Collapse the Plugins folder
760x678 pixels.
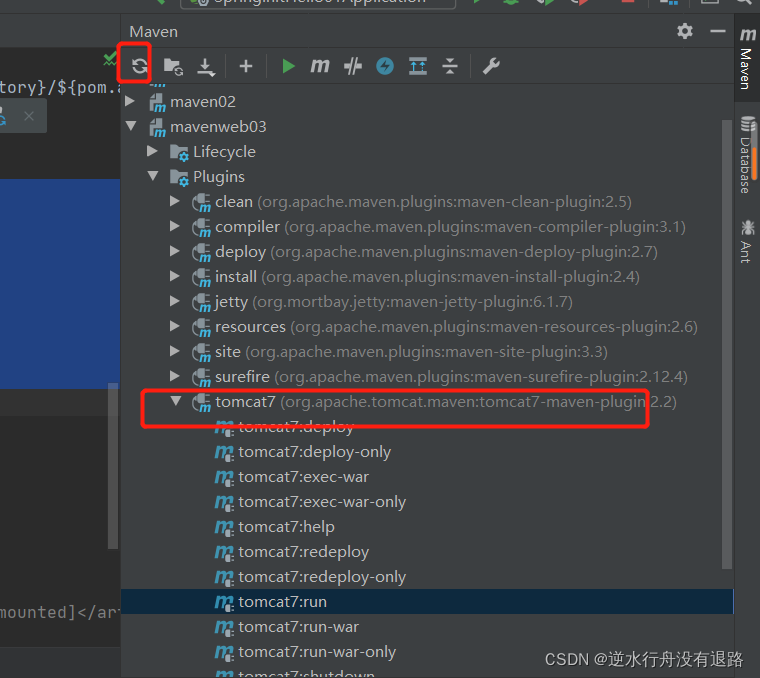(153, 176)
